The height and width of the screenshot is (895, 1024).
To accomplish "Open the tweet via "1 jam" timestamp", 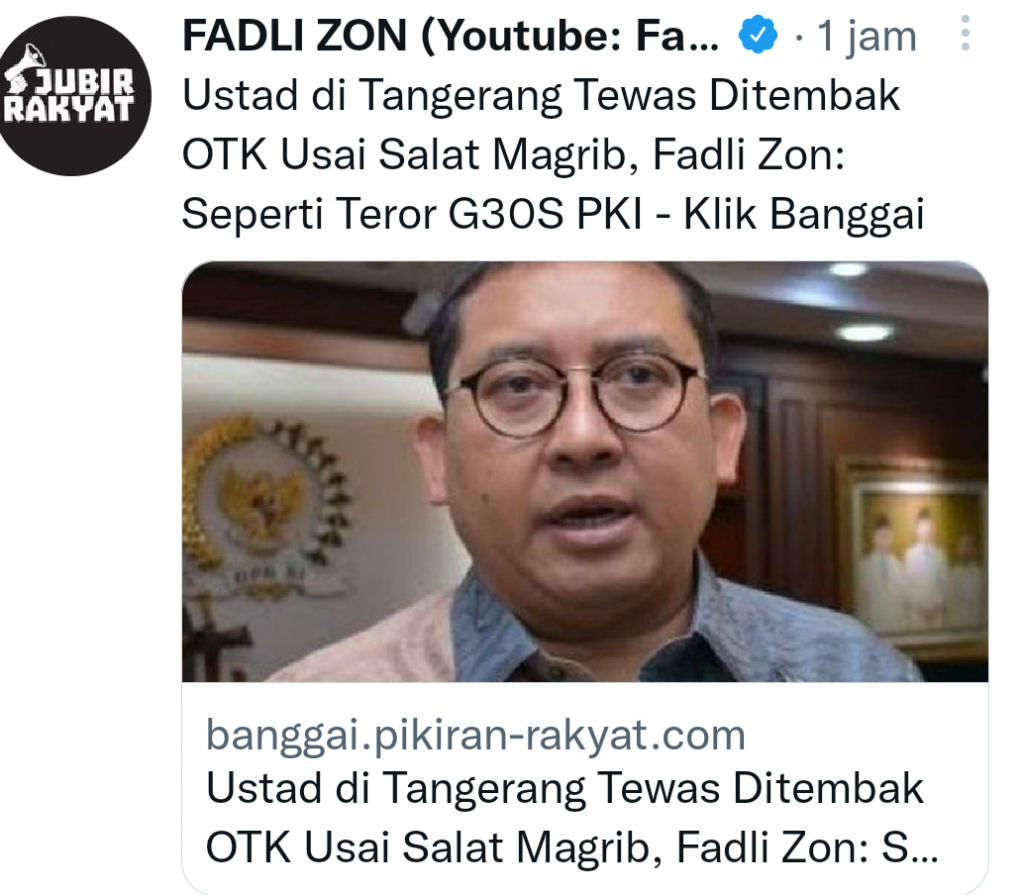I will point(867,36).
